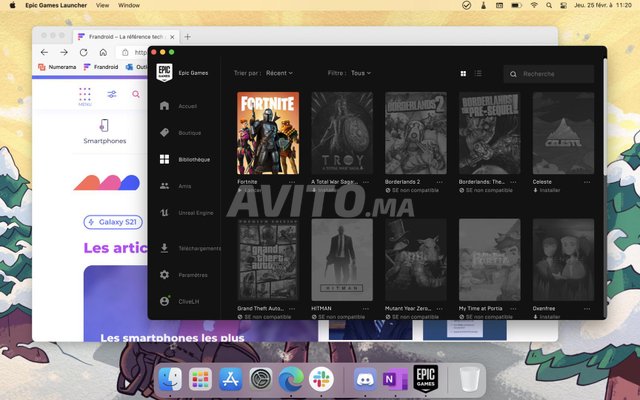Viewport: 640px width, 400px height.
Task: Open the options menu for Fortnite
Action: point(292,182)
